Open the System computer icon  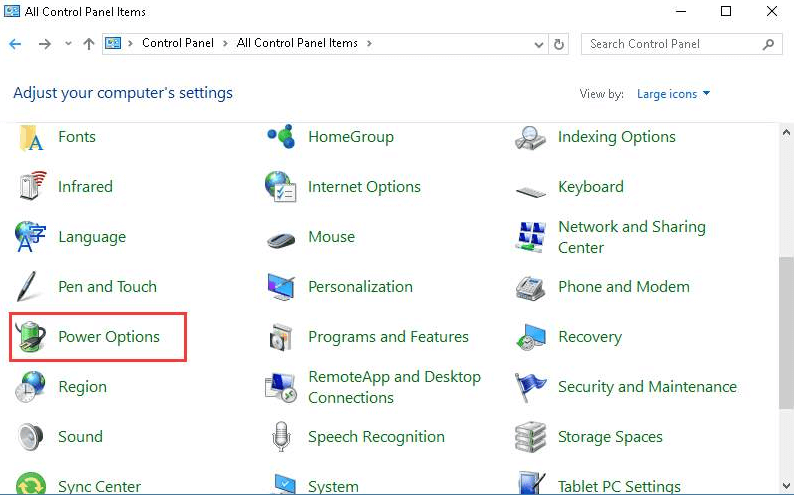(x=285, y=484)
